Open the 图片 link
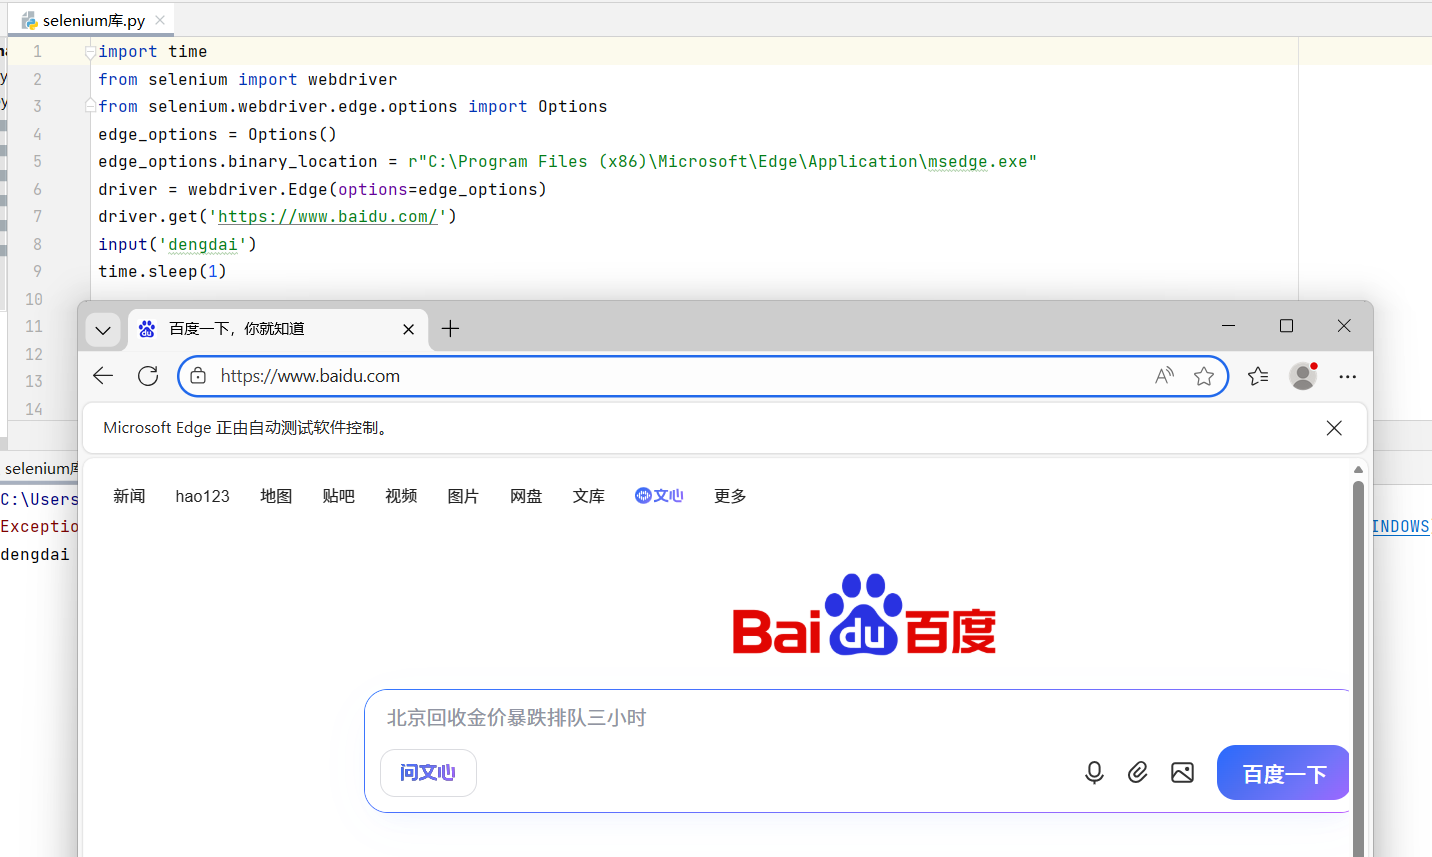This screenshot has width=1432, height=857. [x=463, y=496]
